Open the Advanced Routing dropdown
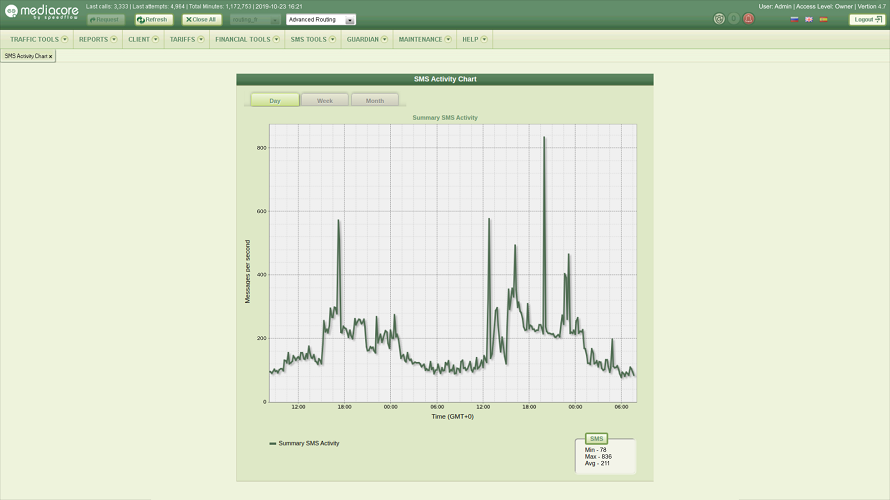This screenshot has height=500, width=890. (320, 19)
